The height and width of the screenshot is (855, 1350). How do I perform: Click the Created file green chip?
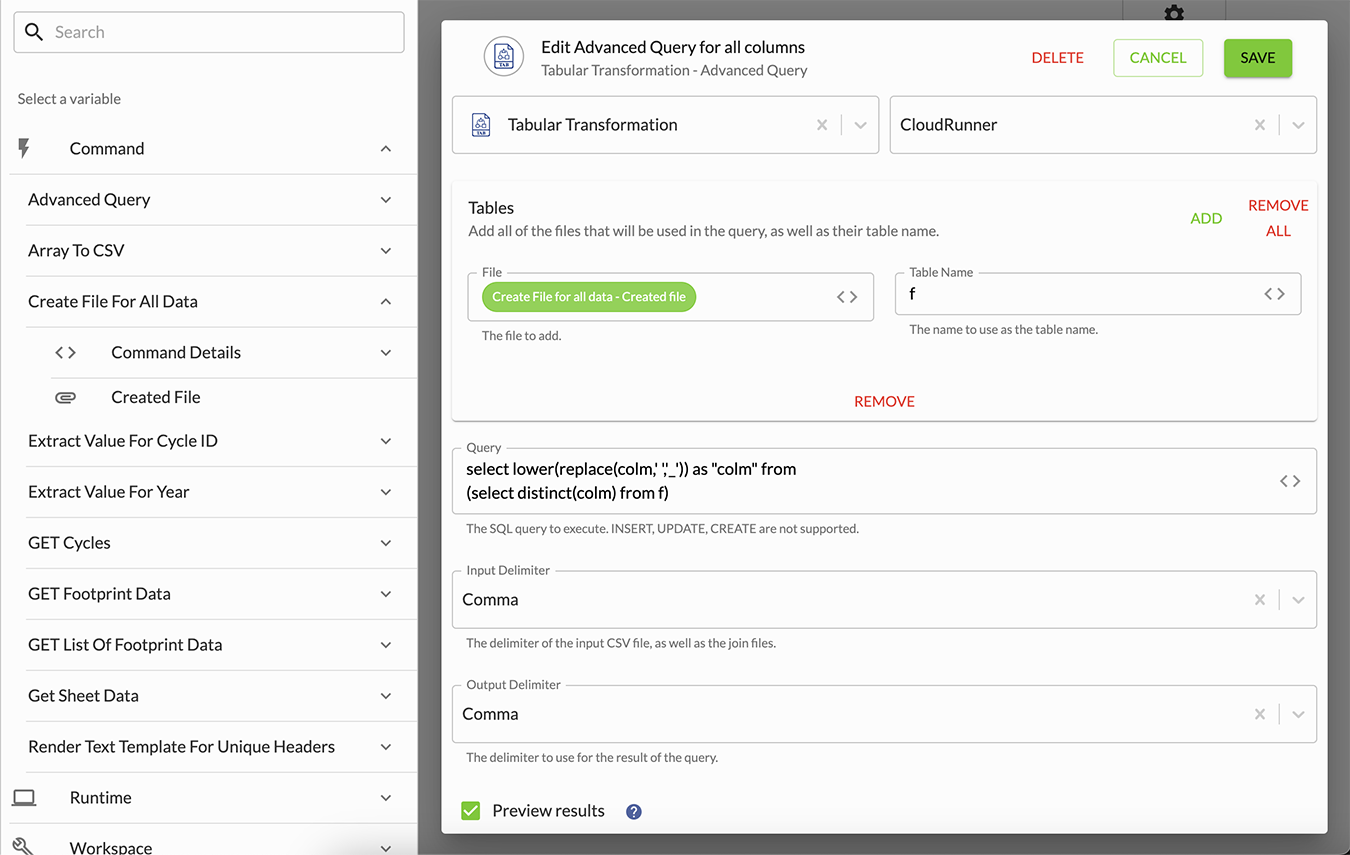point(589,297)
